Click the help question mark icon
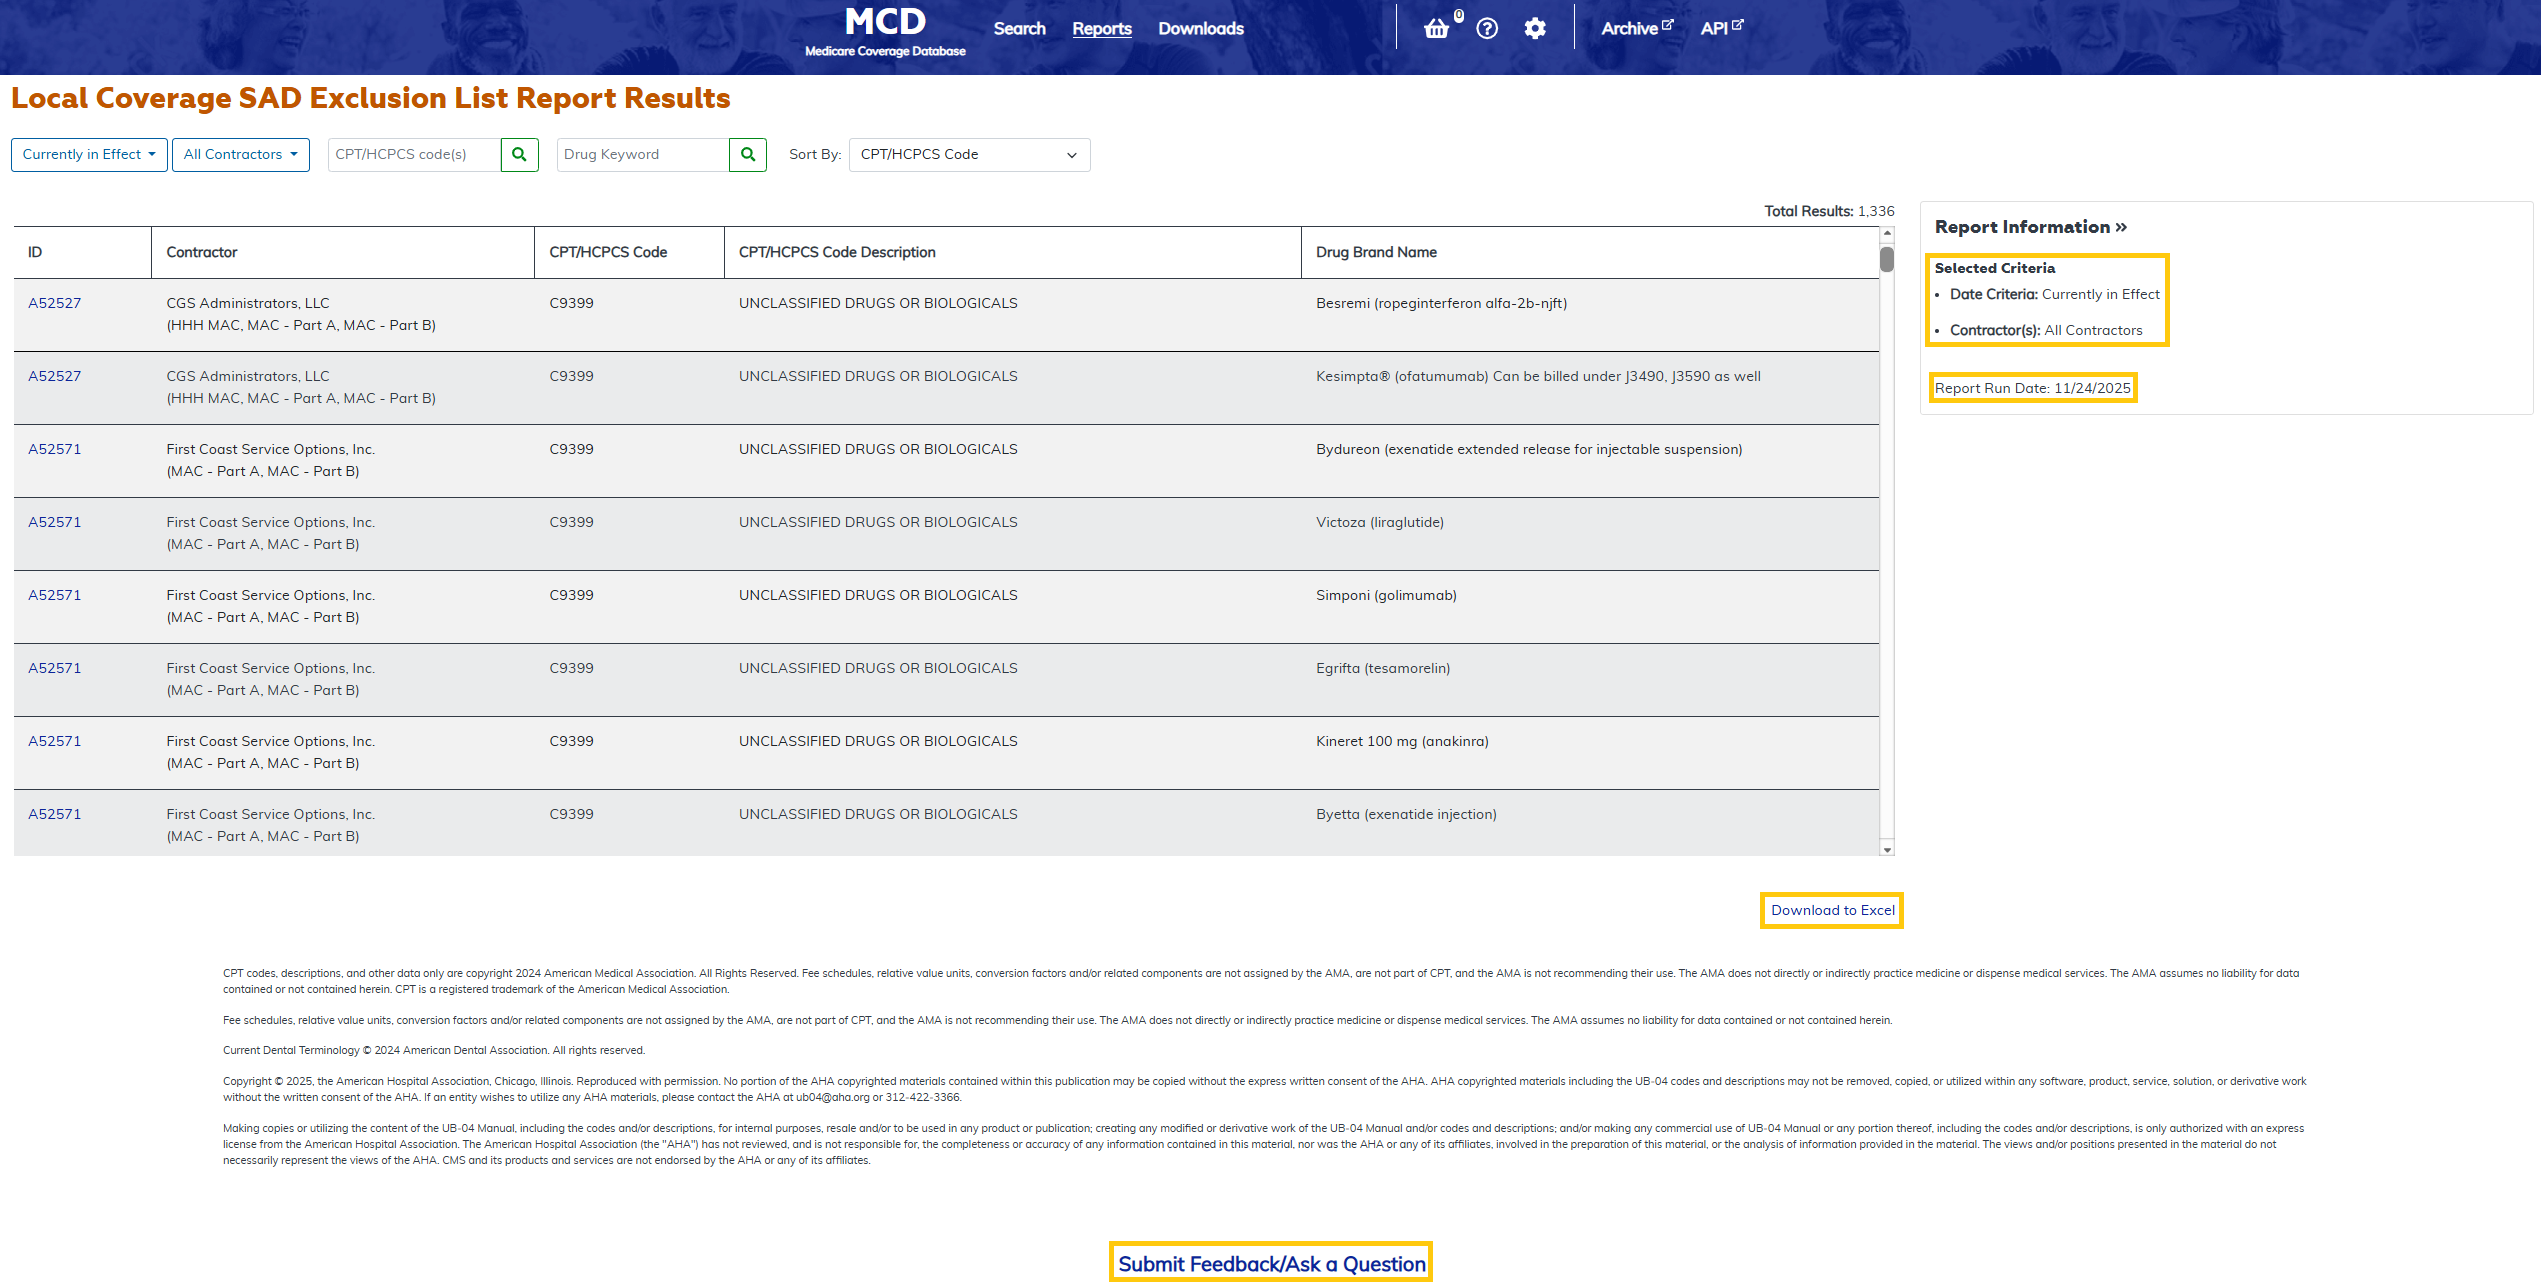2541x1285 pixels. tap(1487, 28)
